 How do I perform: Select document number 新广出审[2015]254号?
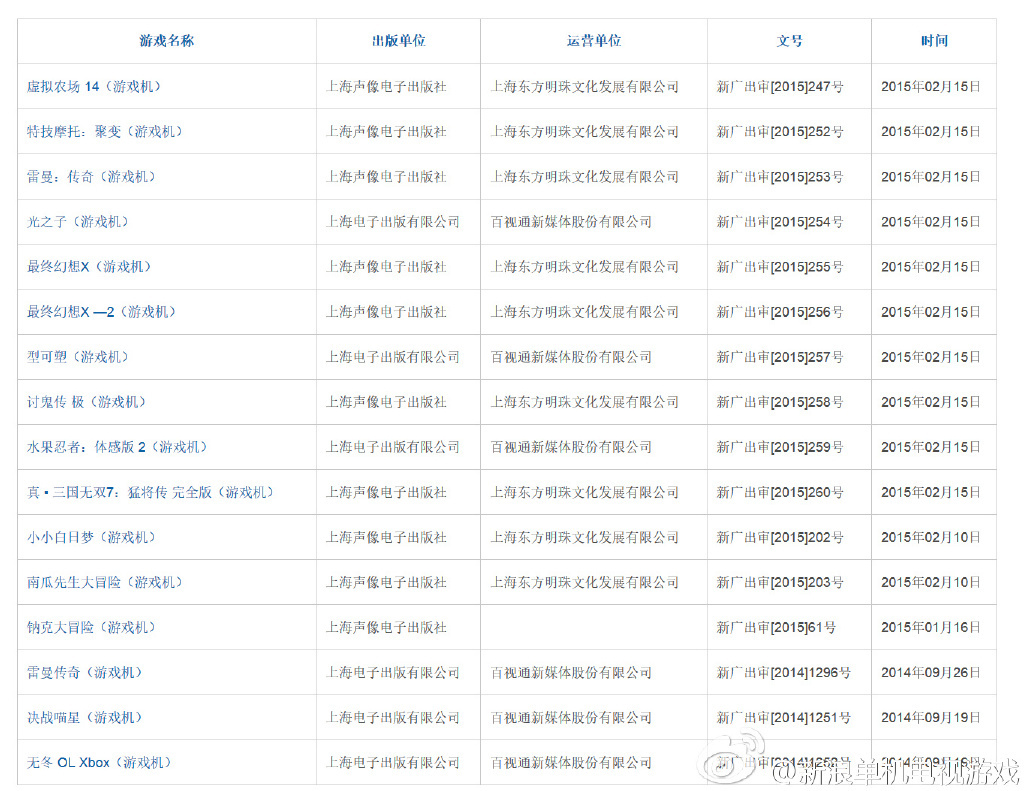780,221
